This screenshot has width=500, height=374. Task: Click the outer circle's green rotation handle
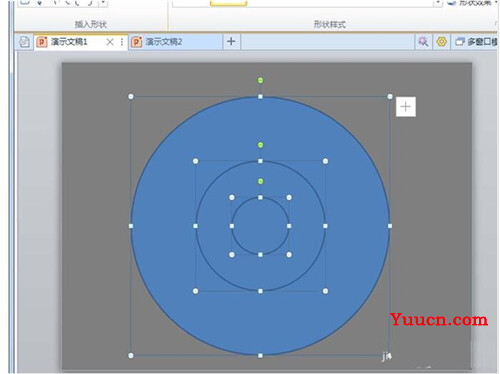[260, 80]
